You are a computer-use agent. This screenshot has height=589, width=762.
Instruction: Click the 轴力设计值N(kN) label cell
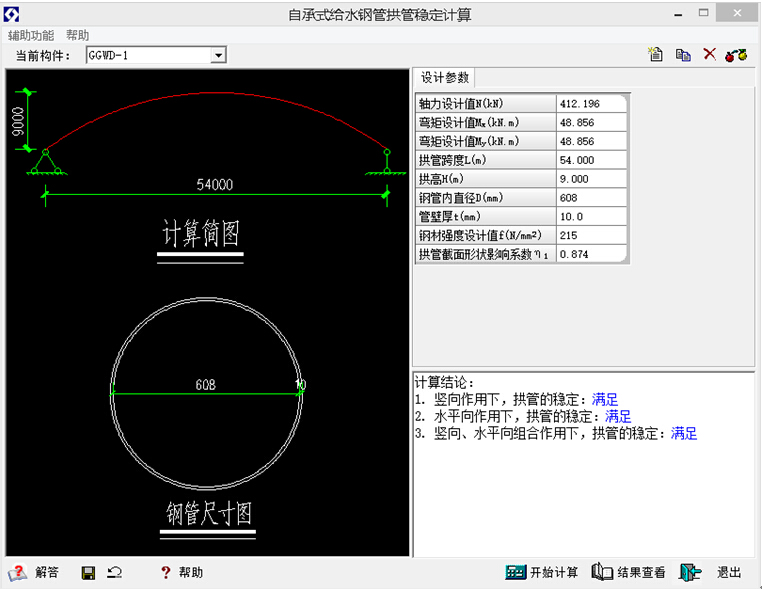click(486, 104)
